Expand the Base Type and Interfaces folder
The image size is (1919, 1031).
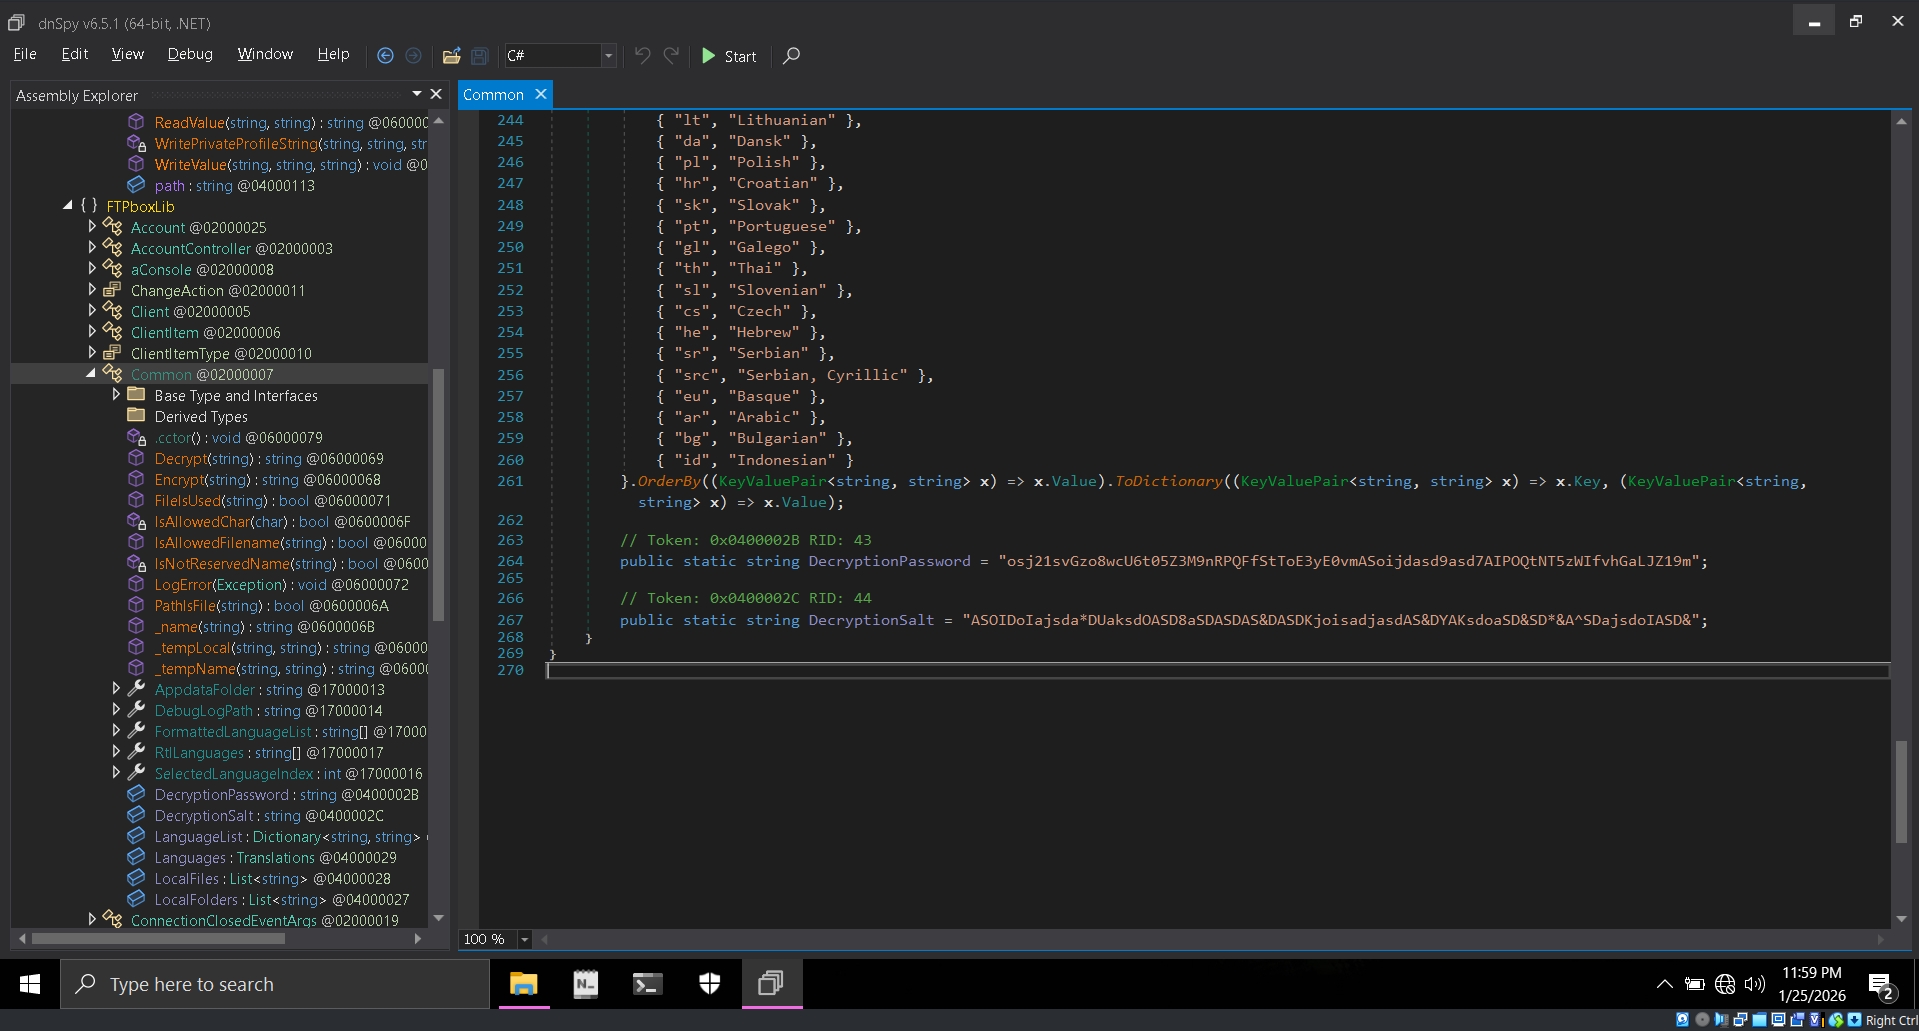click(116, 395)
